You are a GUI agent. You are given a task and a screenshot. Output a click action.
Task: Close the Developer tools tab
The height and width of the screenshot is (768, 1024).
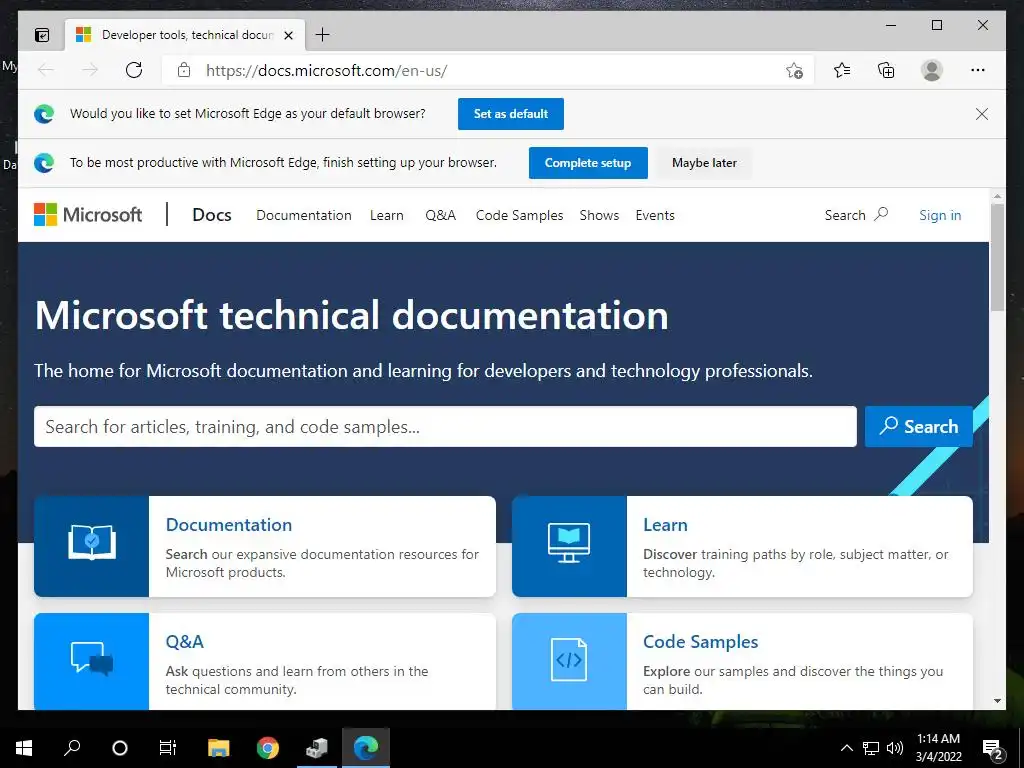click(x=288, y=35)
